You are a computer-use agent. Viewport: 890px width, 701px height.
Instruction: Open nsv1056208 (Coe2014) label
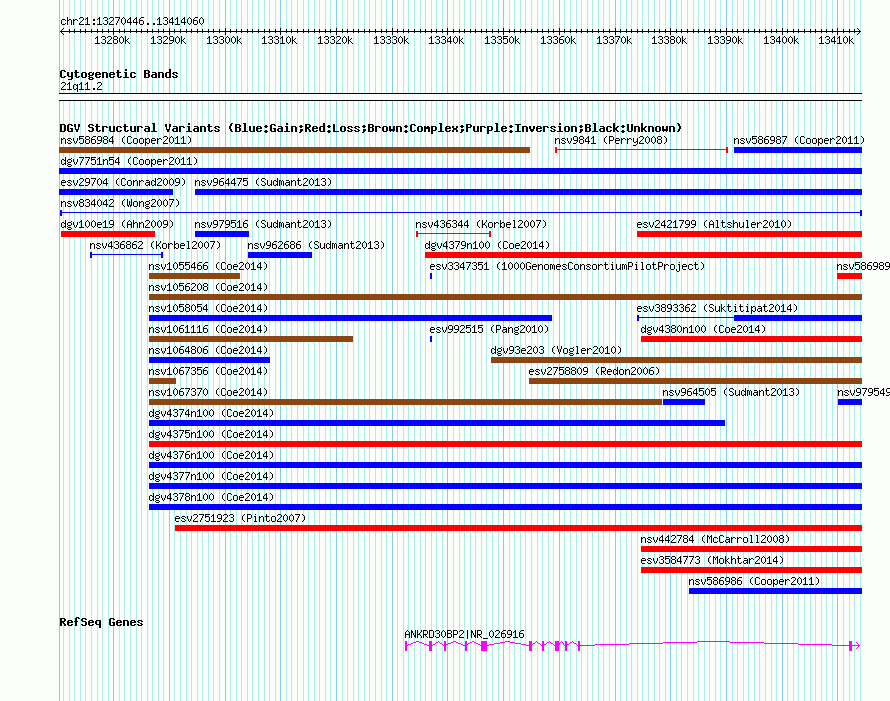(208, 287)
